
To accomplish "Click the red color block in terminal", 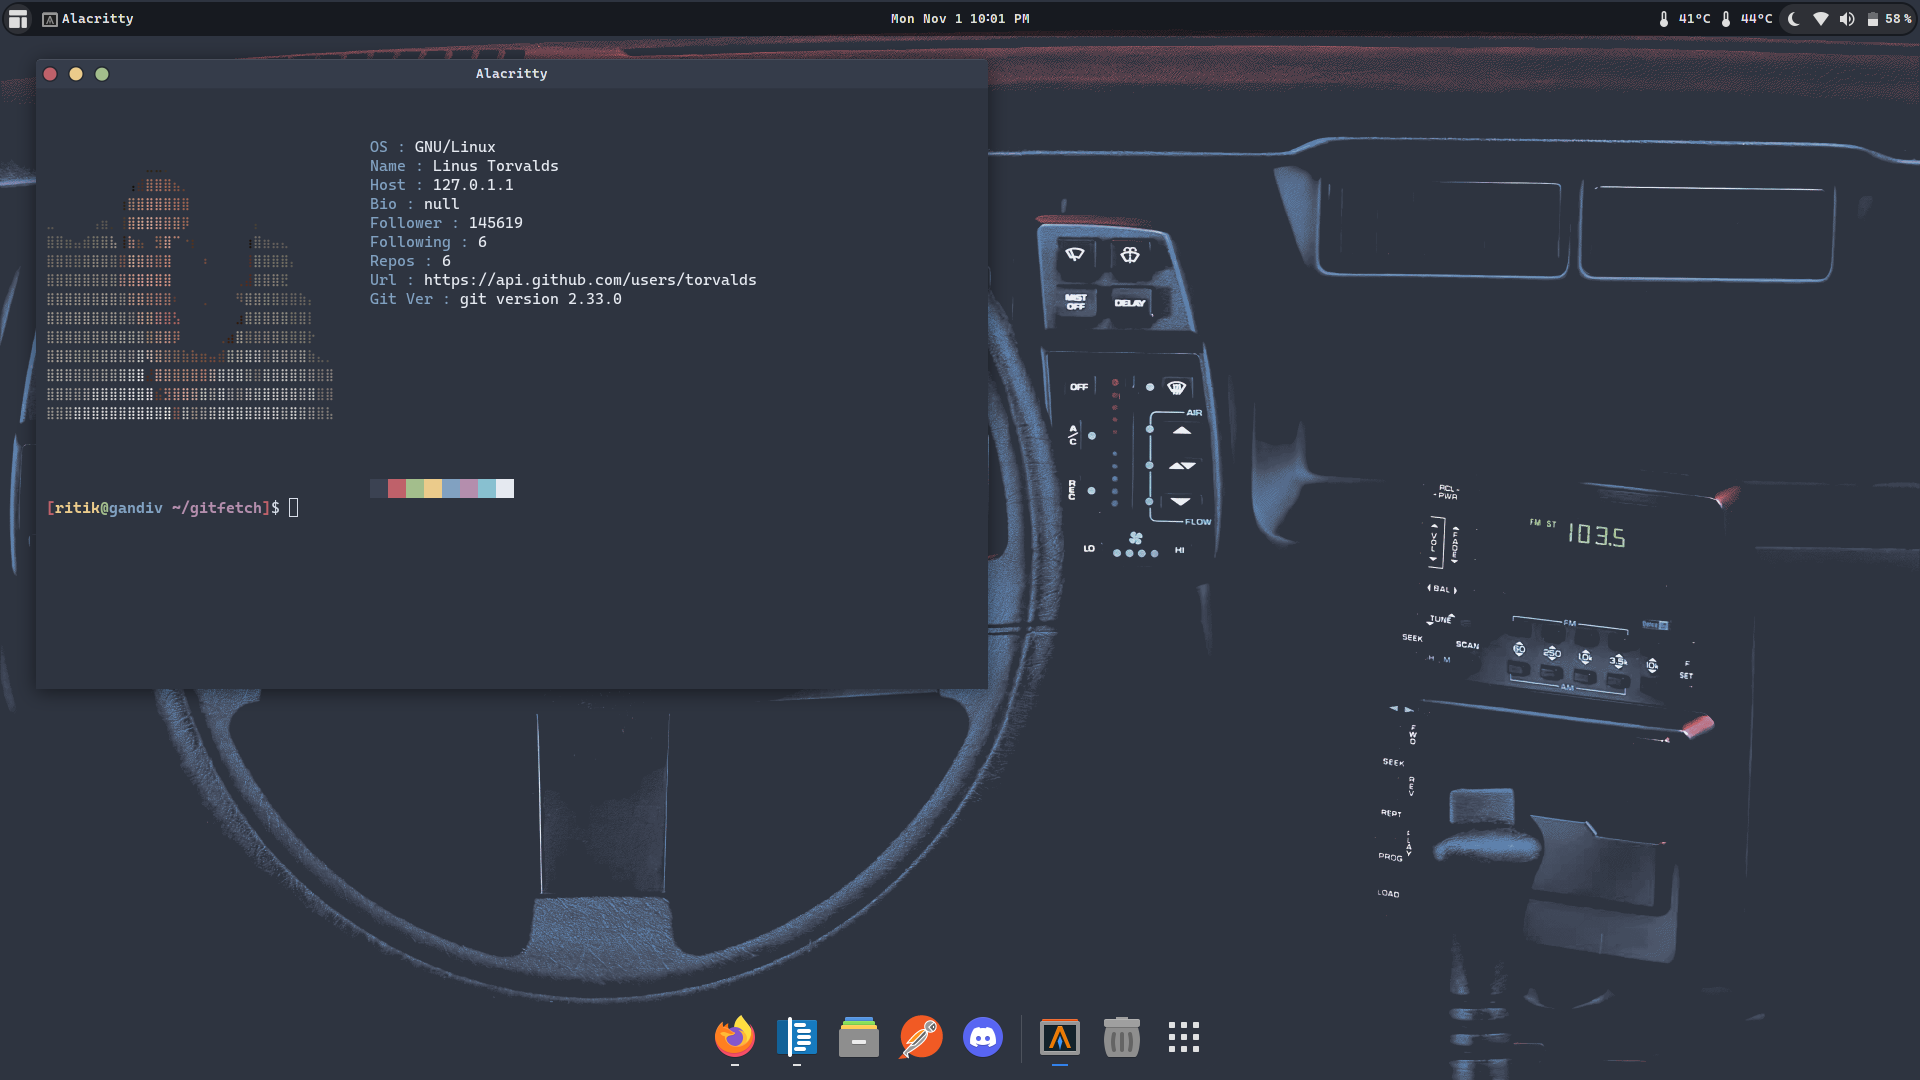I will click(x=397, y=488).
